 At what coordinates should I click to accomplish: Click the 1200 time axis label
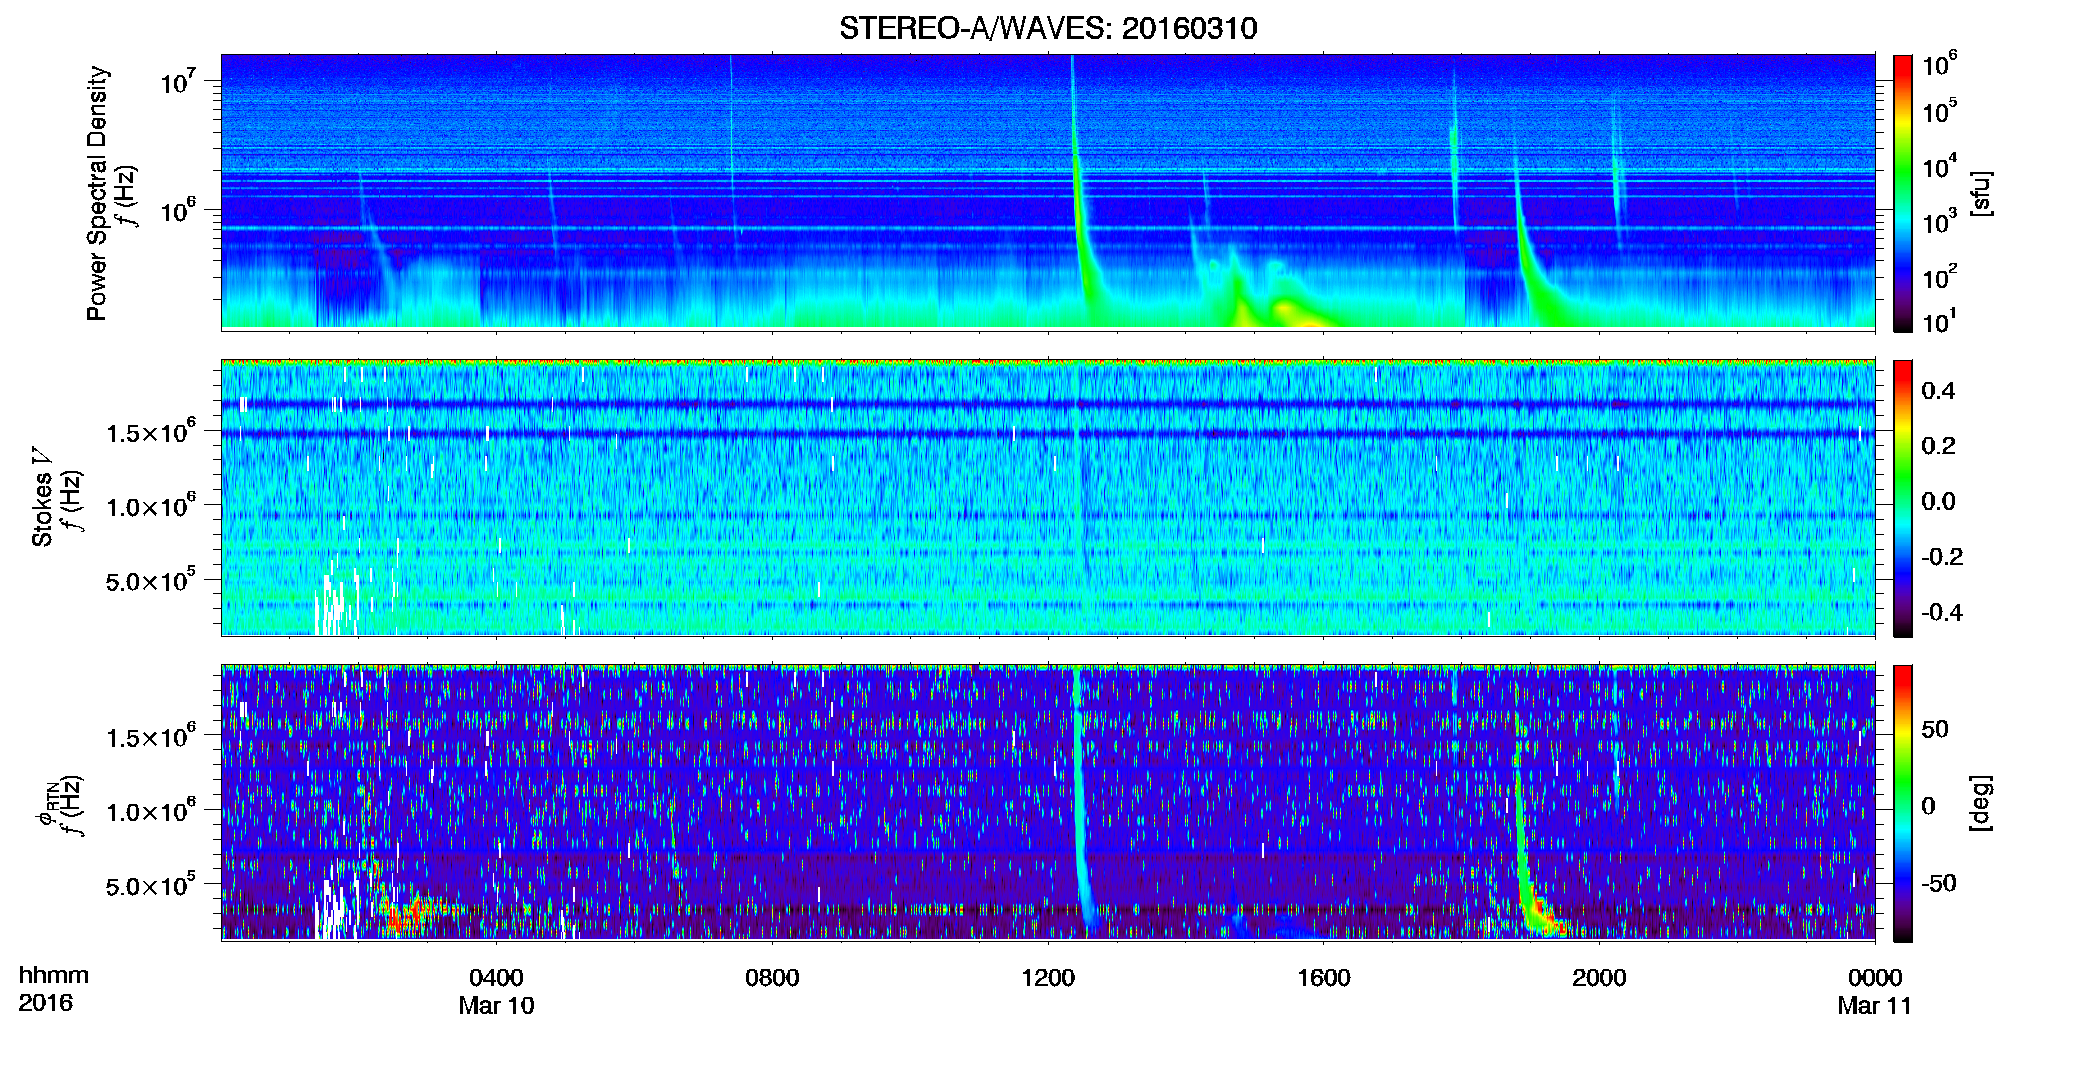[x=1048, y=978]
